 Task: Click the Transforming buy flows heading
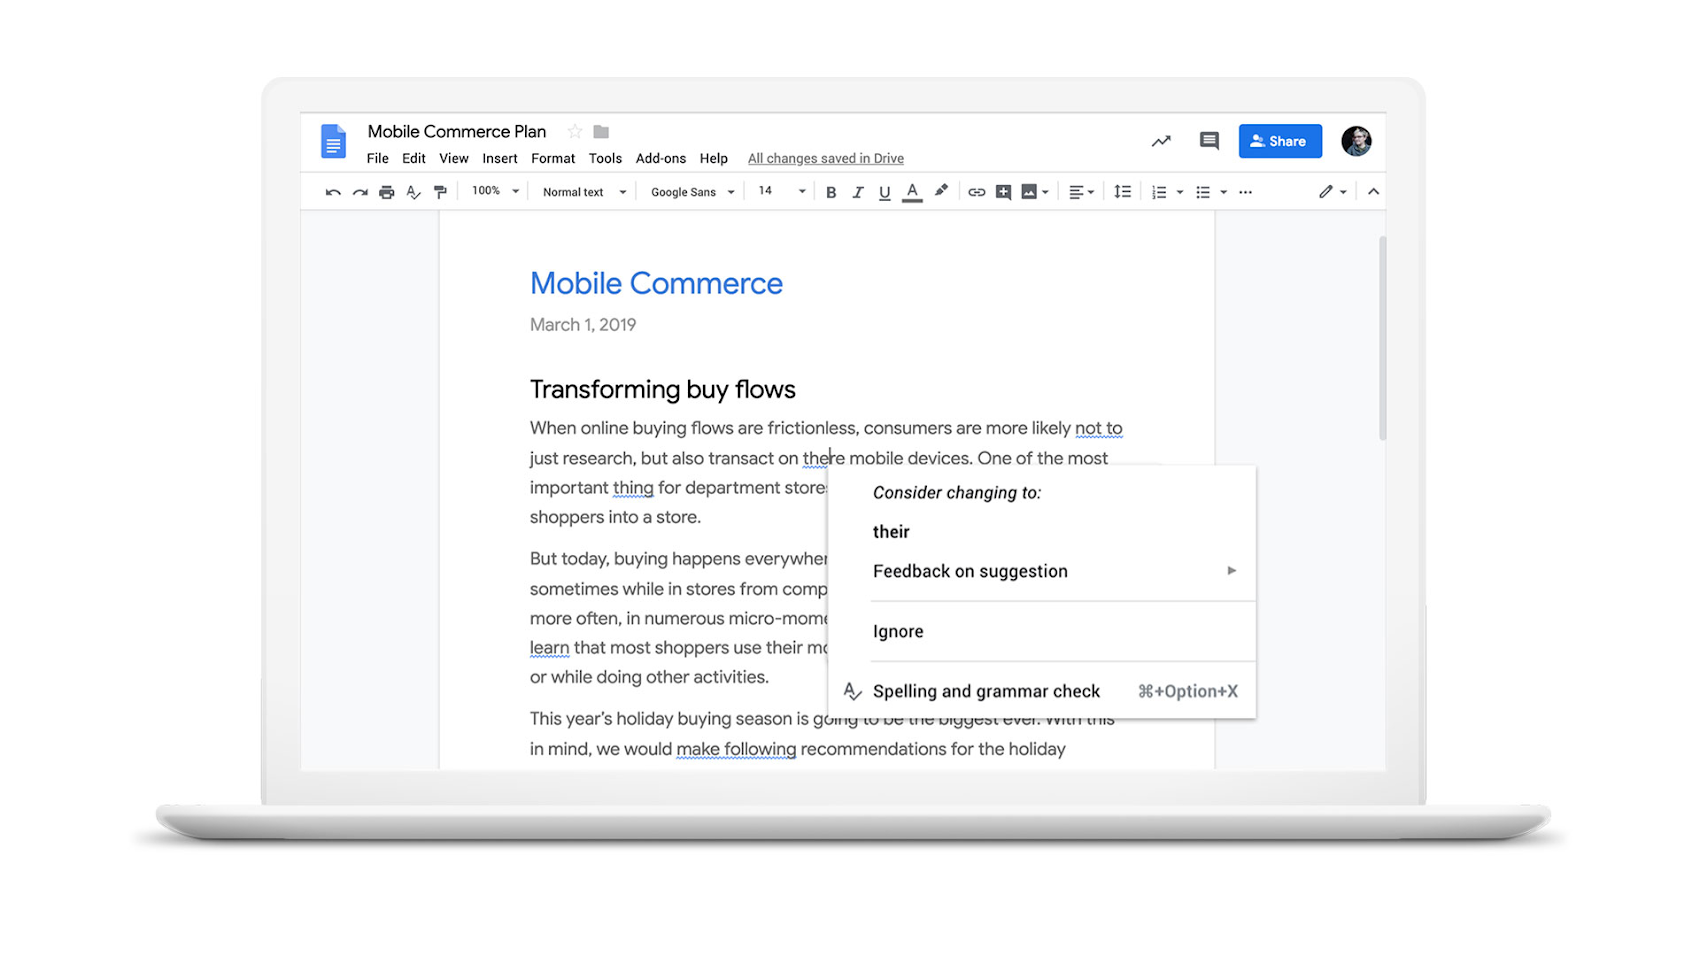(x=663, y=389)
